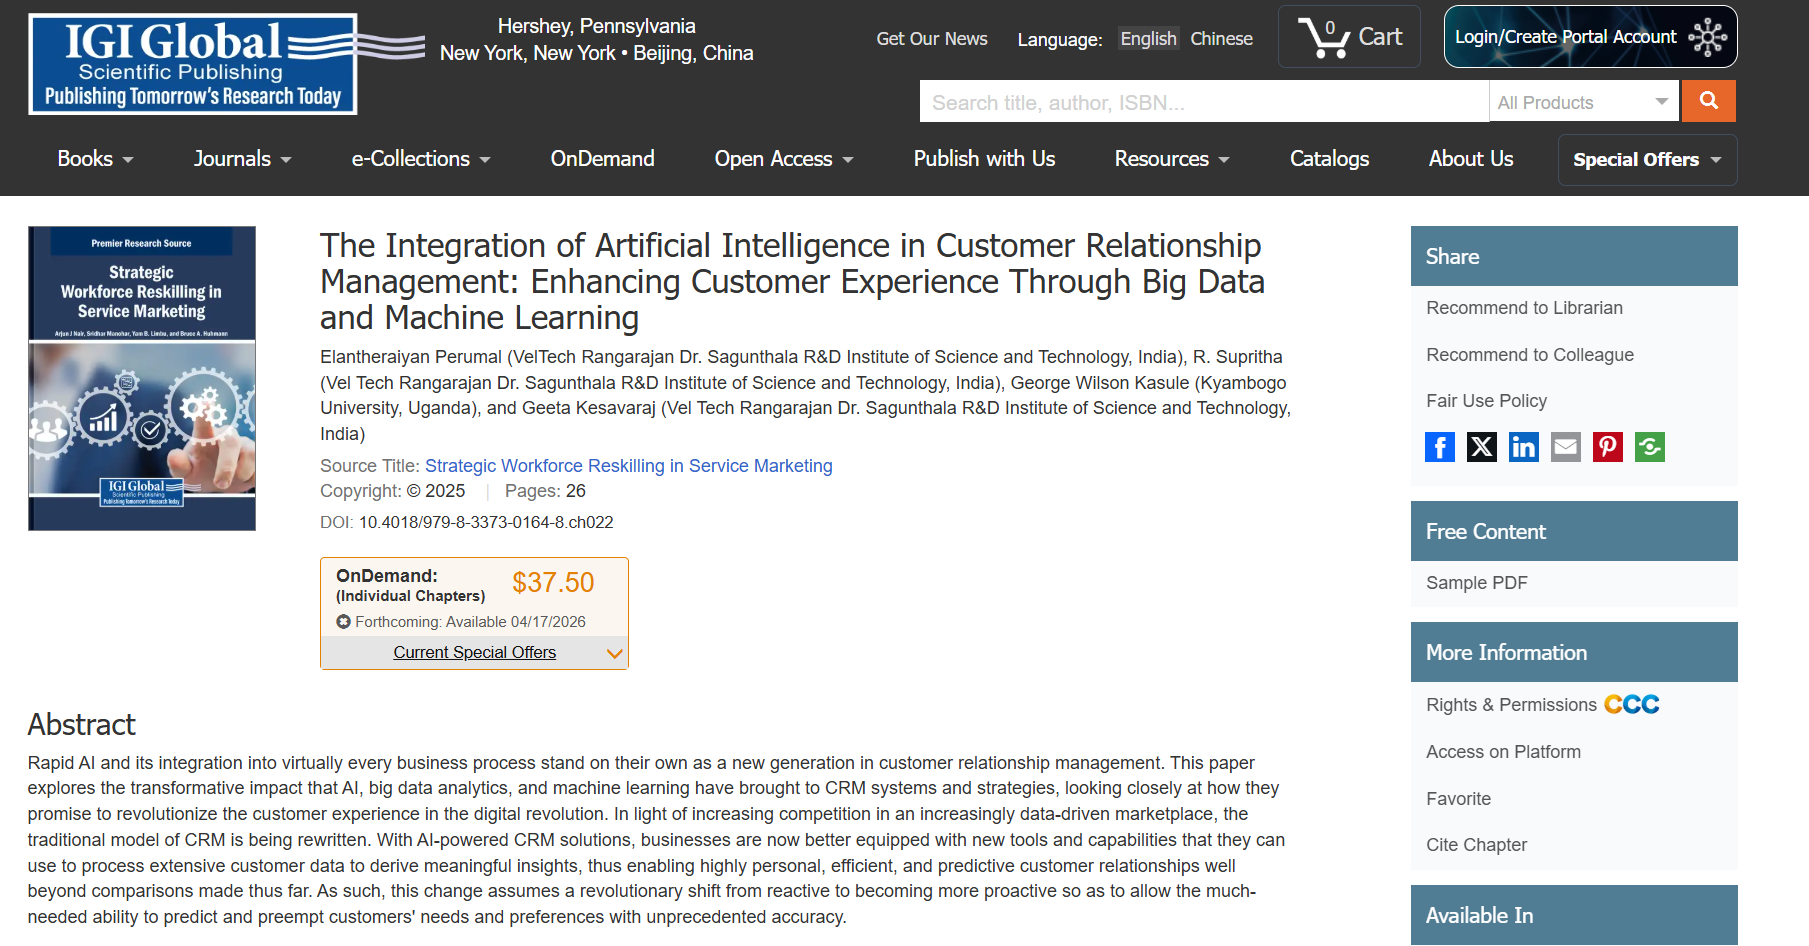
Task: Open the All Products dropdown
Action: tap(1584, 102)
